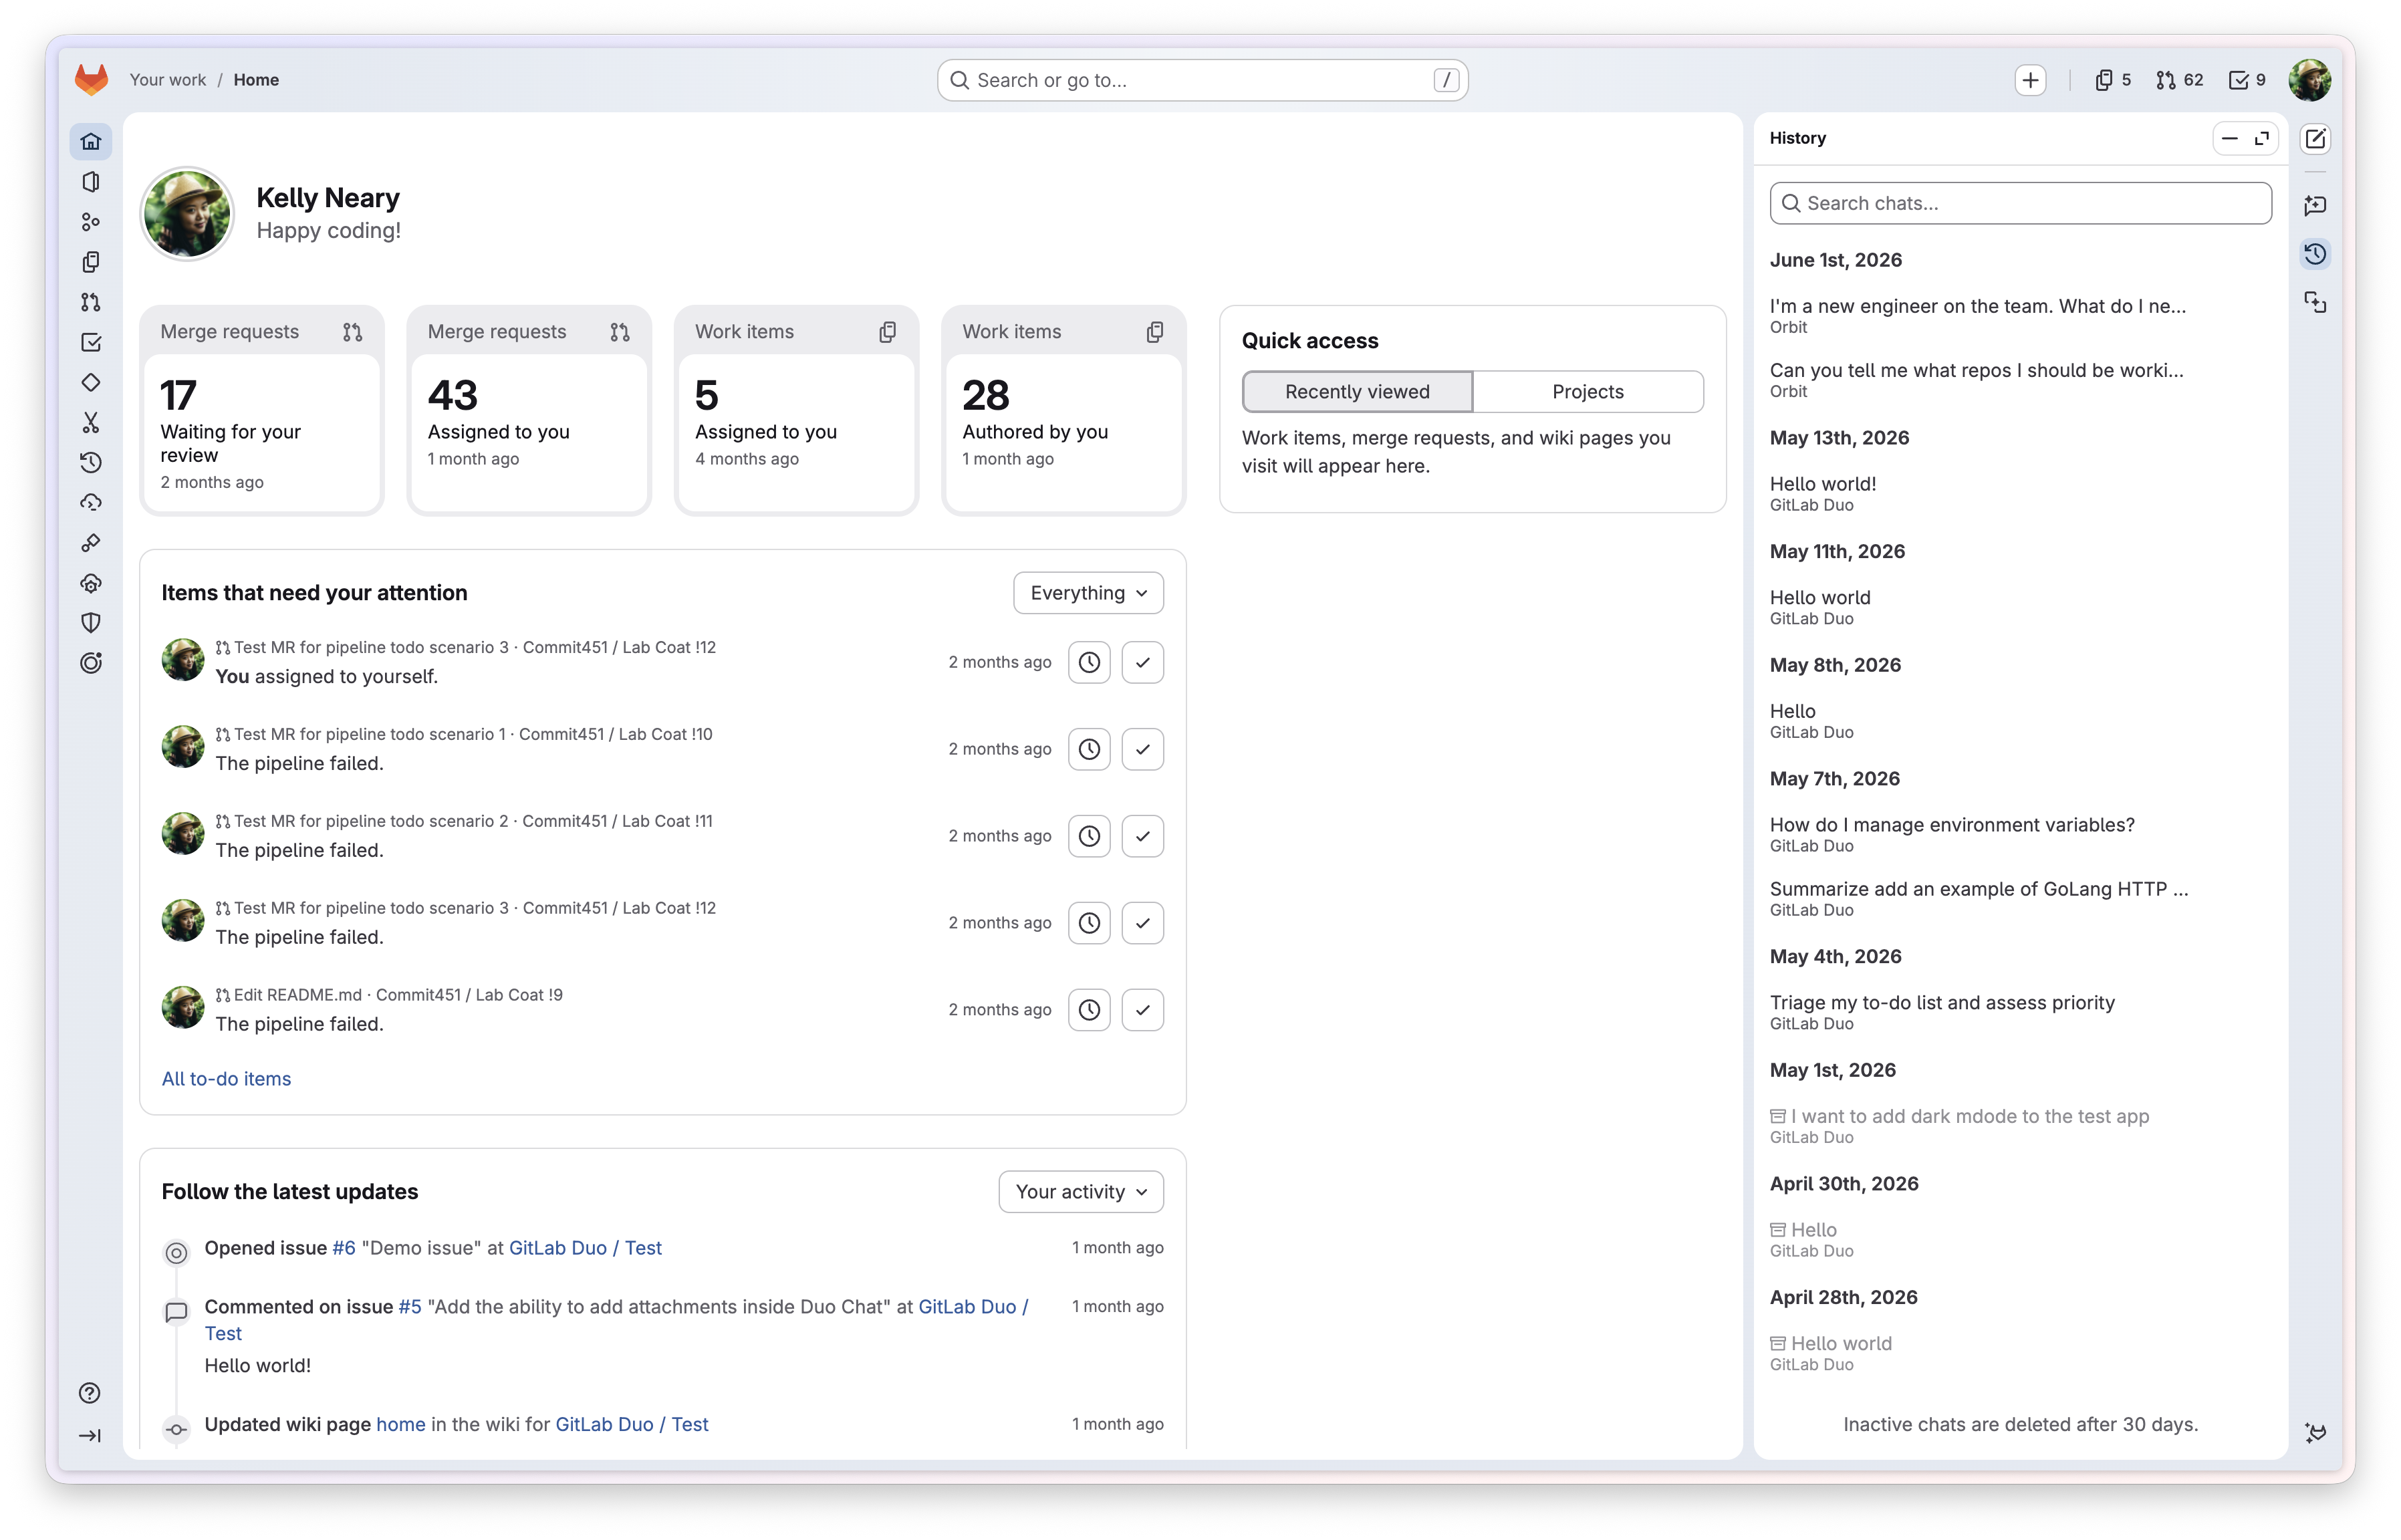The width and height of the screenshot is (2401, 1540).
Task: Snooze the Edit README.md to-do
Action: coord(1089,1010)
